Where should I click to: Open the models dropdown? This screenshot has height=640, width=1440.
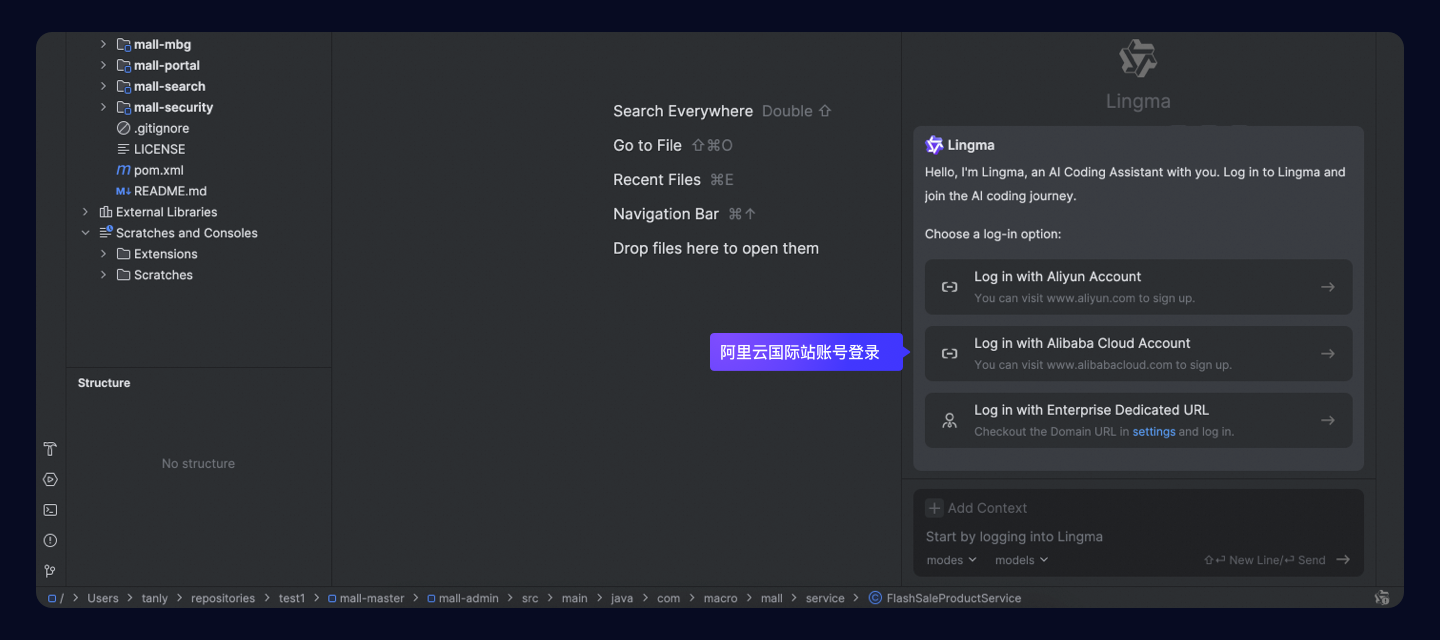pyautogui.click(x=1021, y=560)
